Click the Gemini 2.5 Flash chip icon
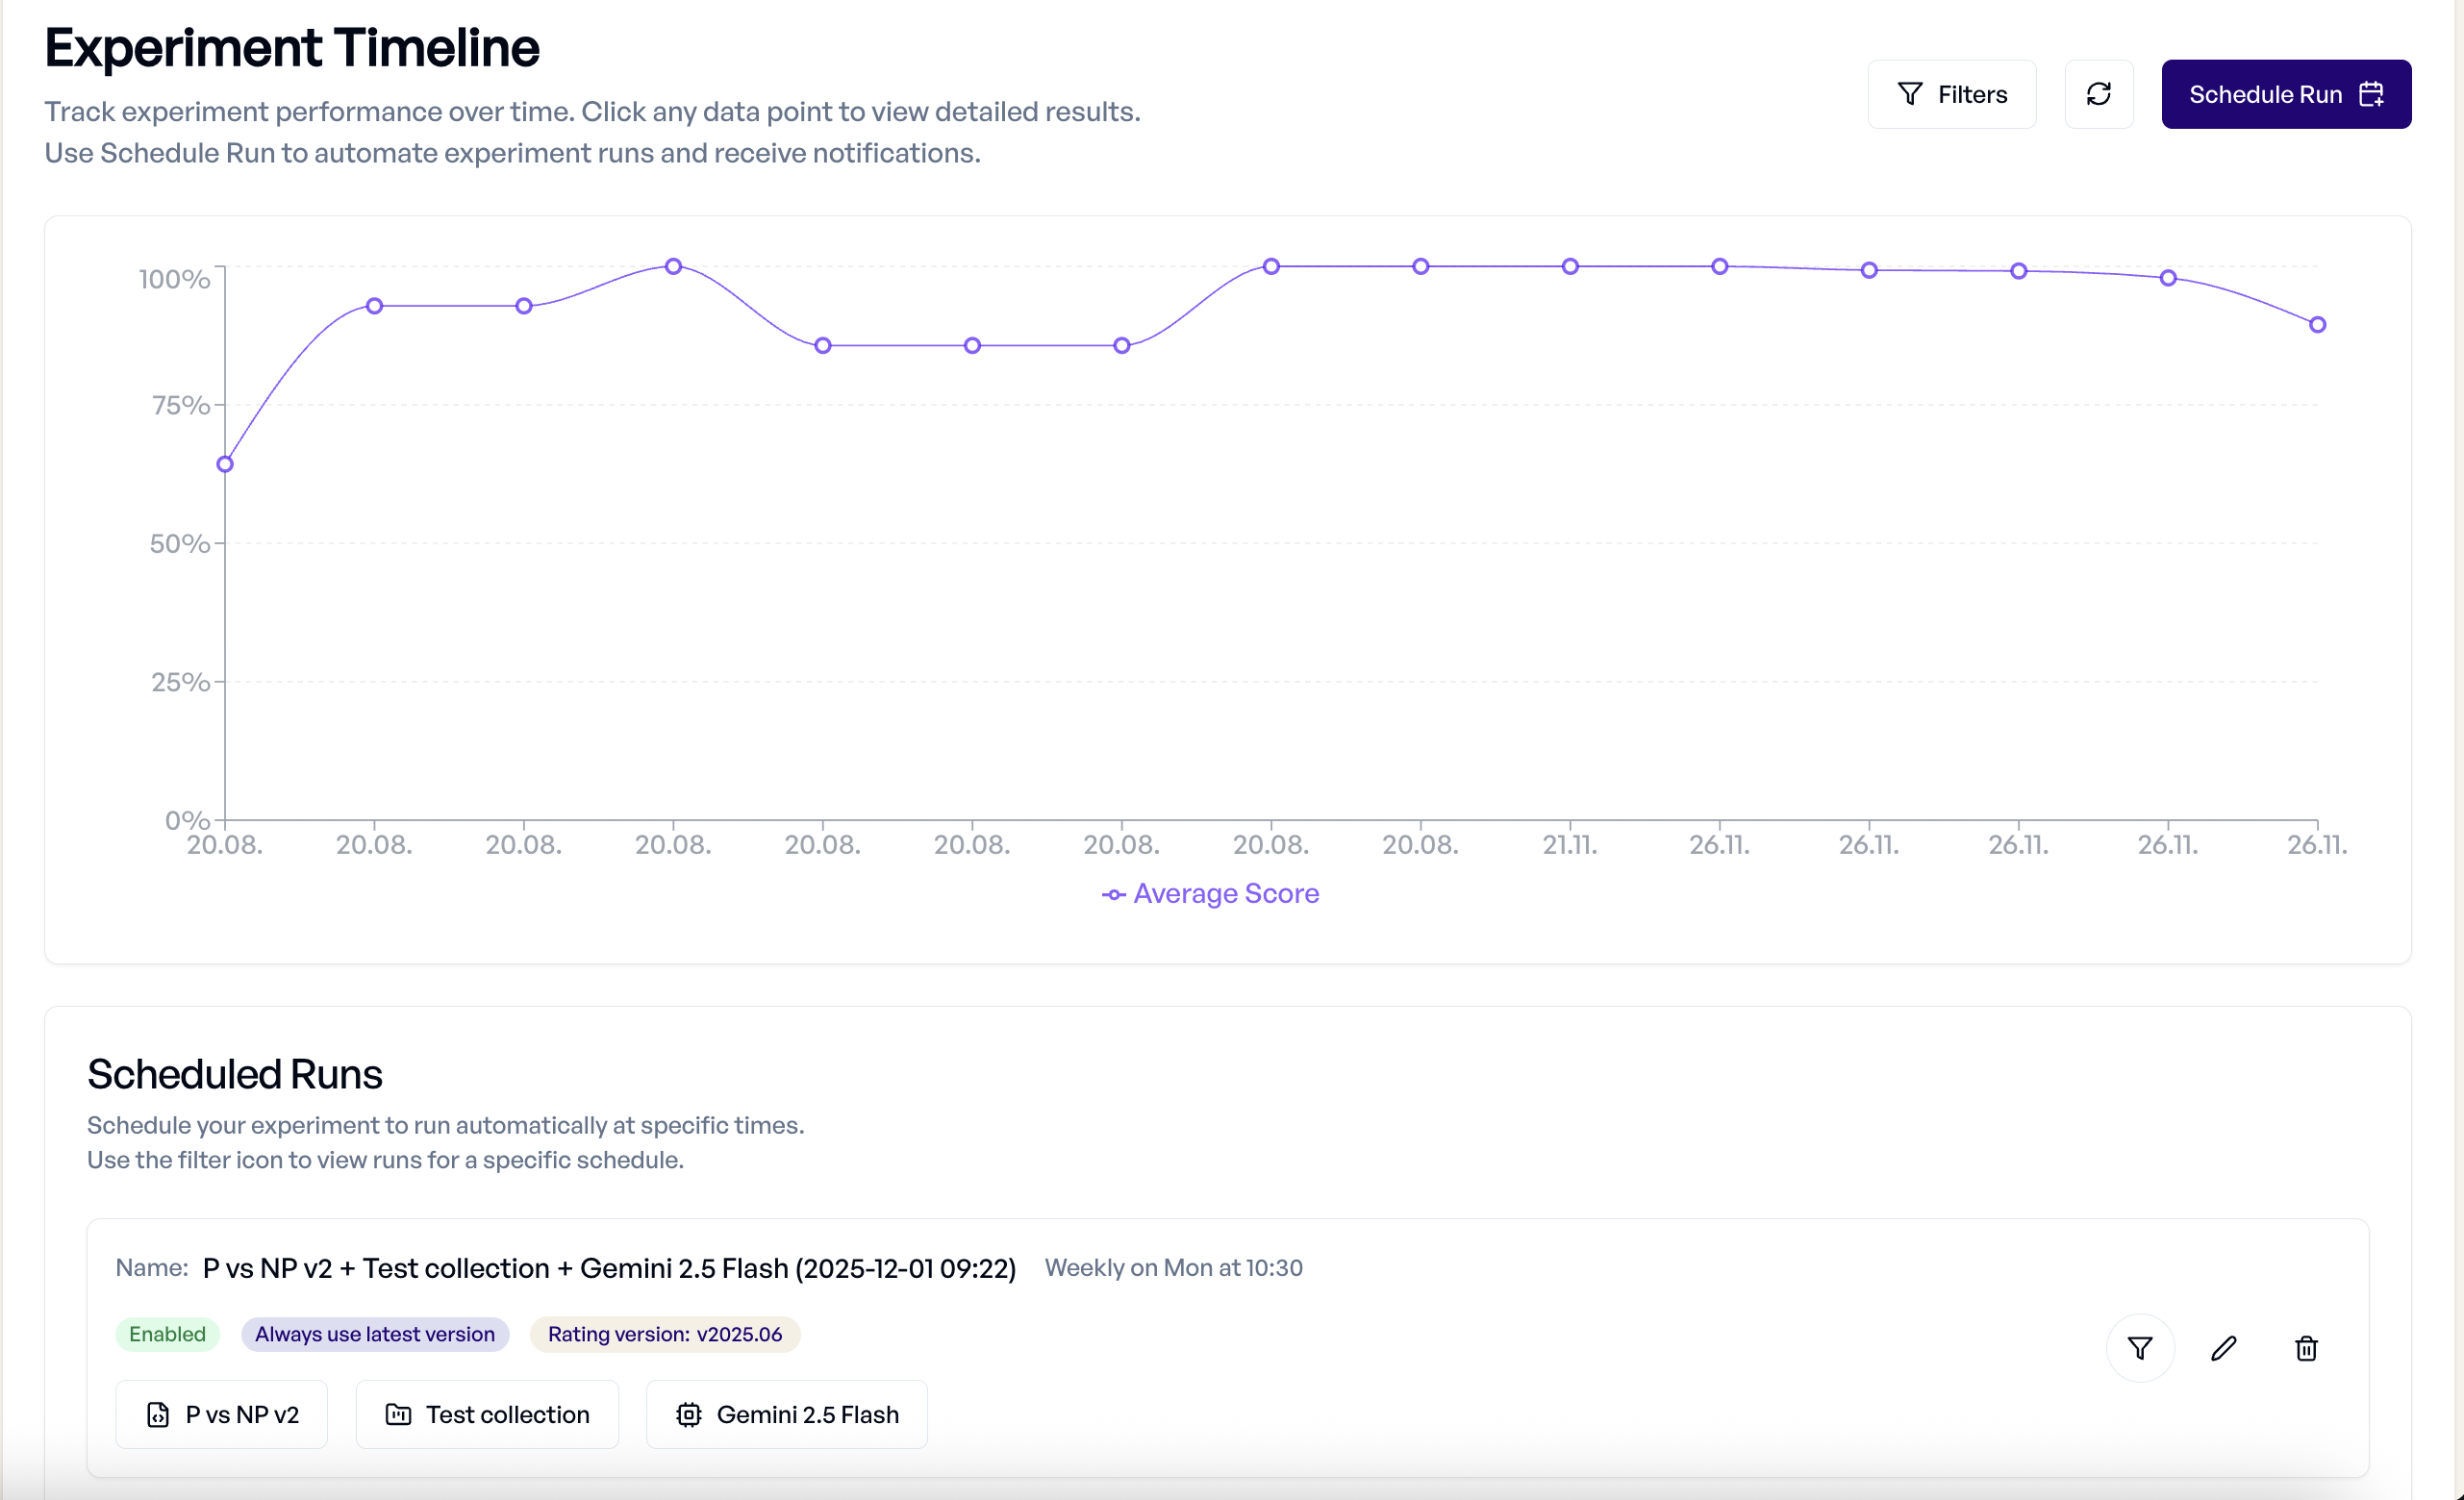 [688, 1414]
